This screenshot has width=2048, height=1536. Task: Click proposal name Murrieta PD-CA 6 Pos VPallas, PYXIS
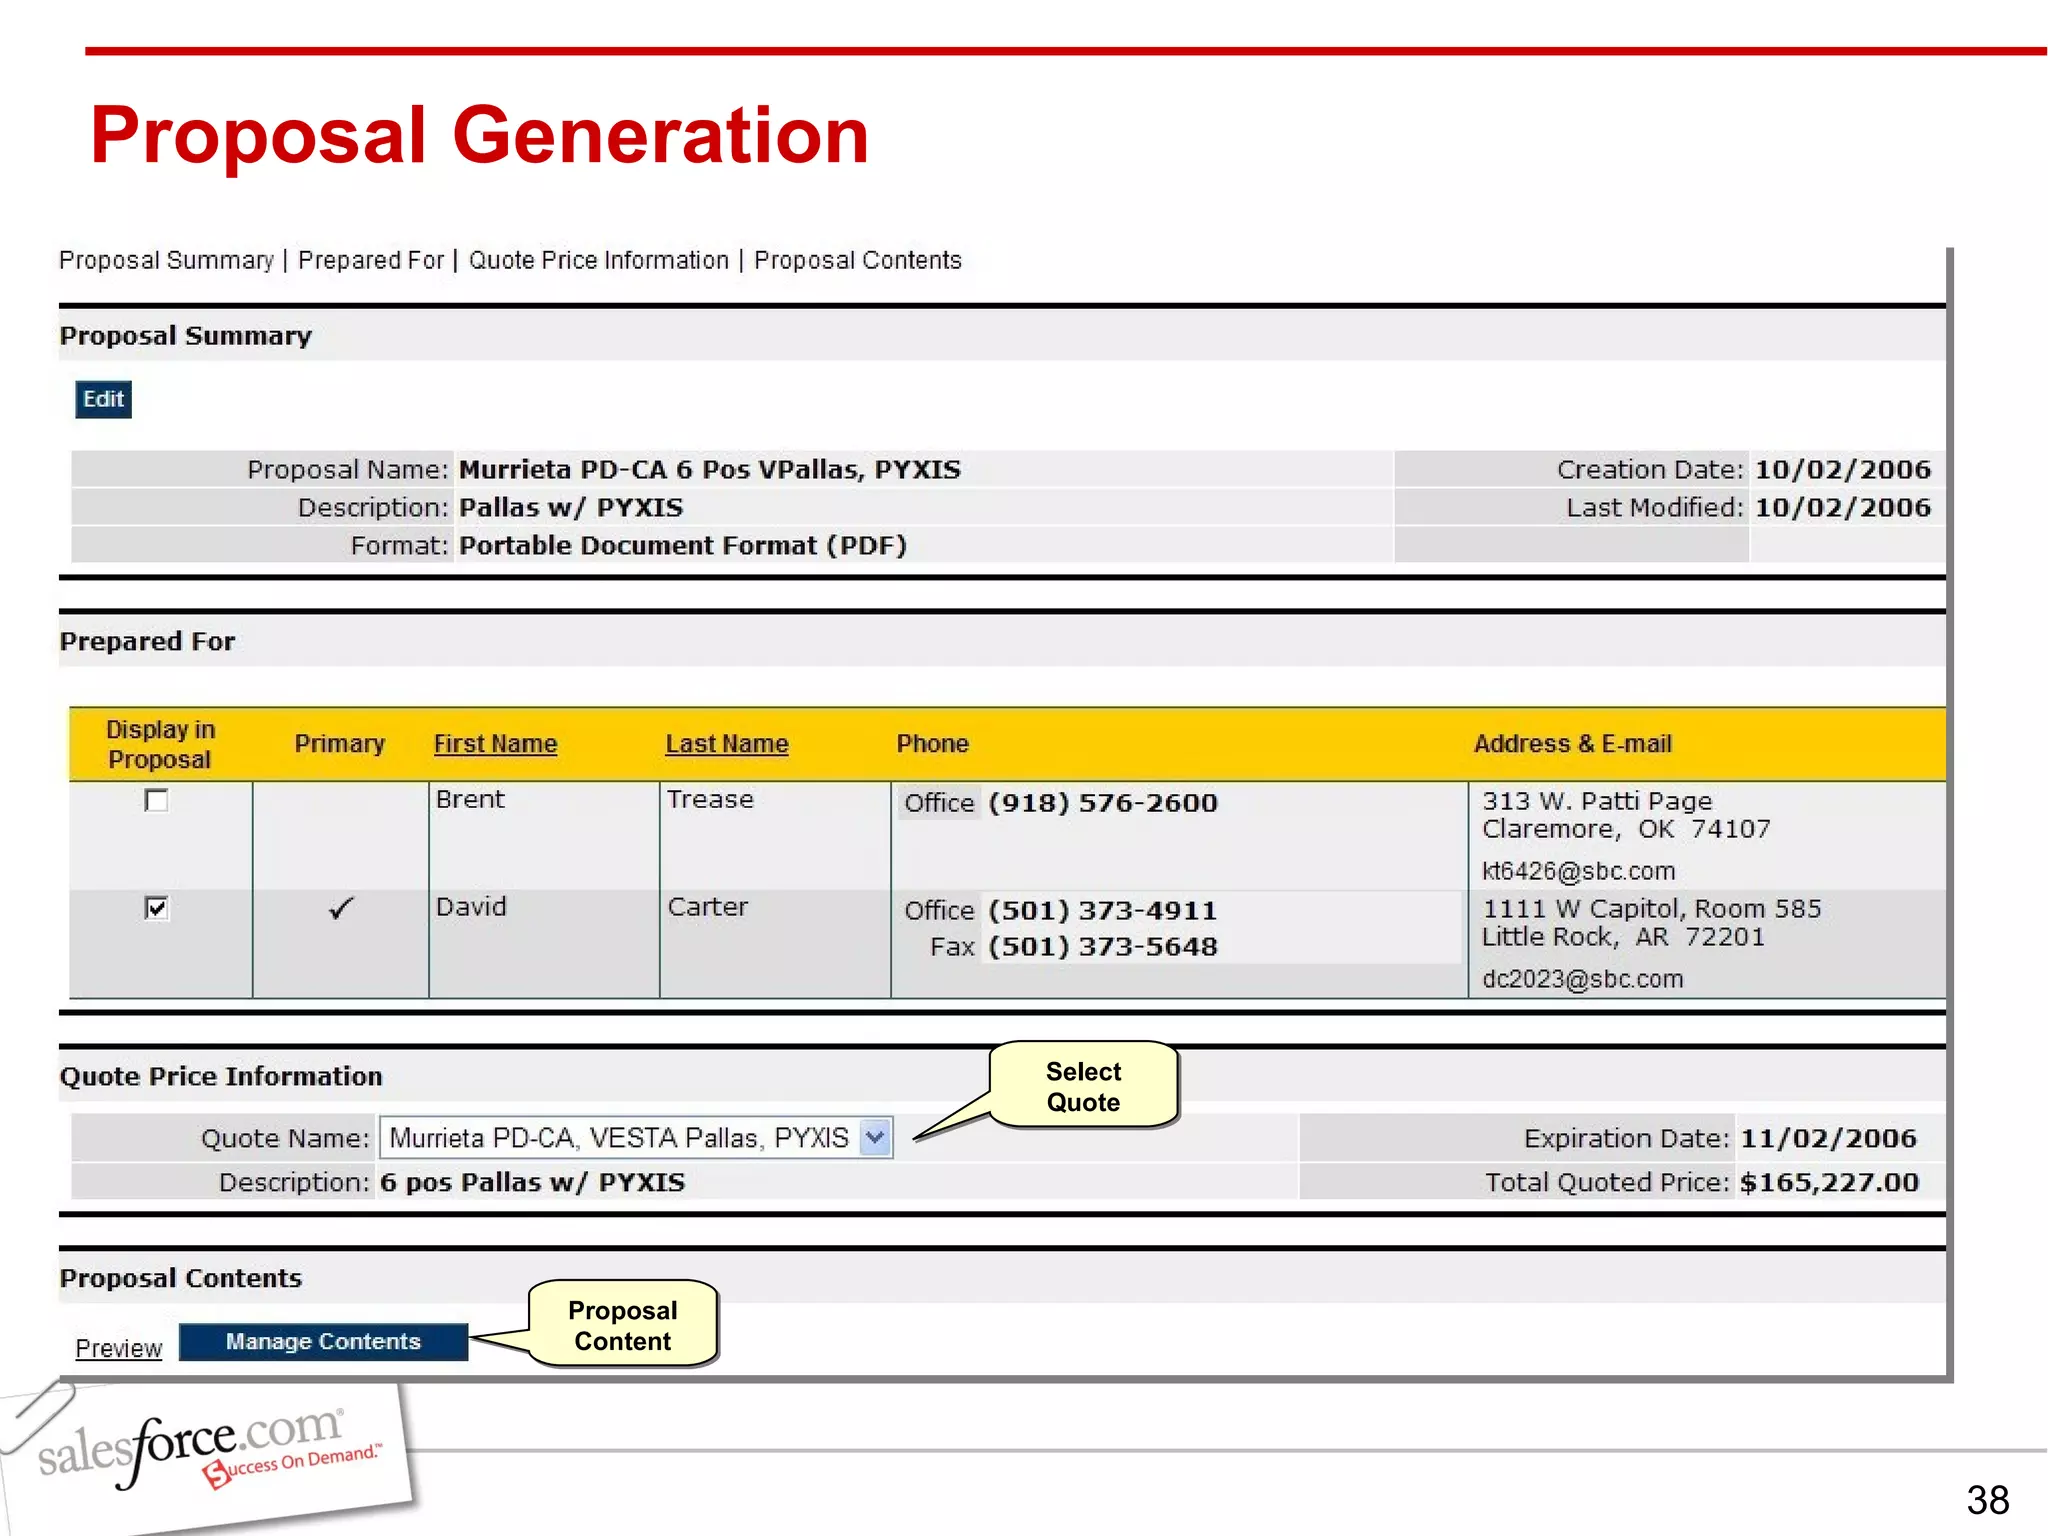710,469
